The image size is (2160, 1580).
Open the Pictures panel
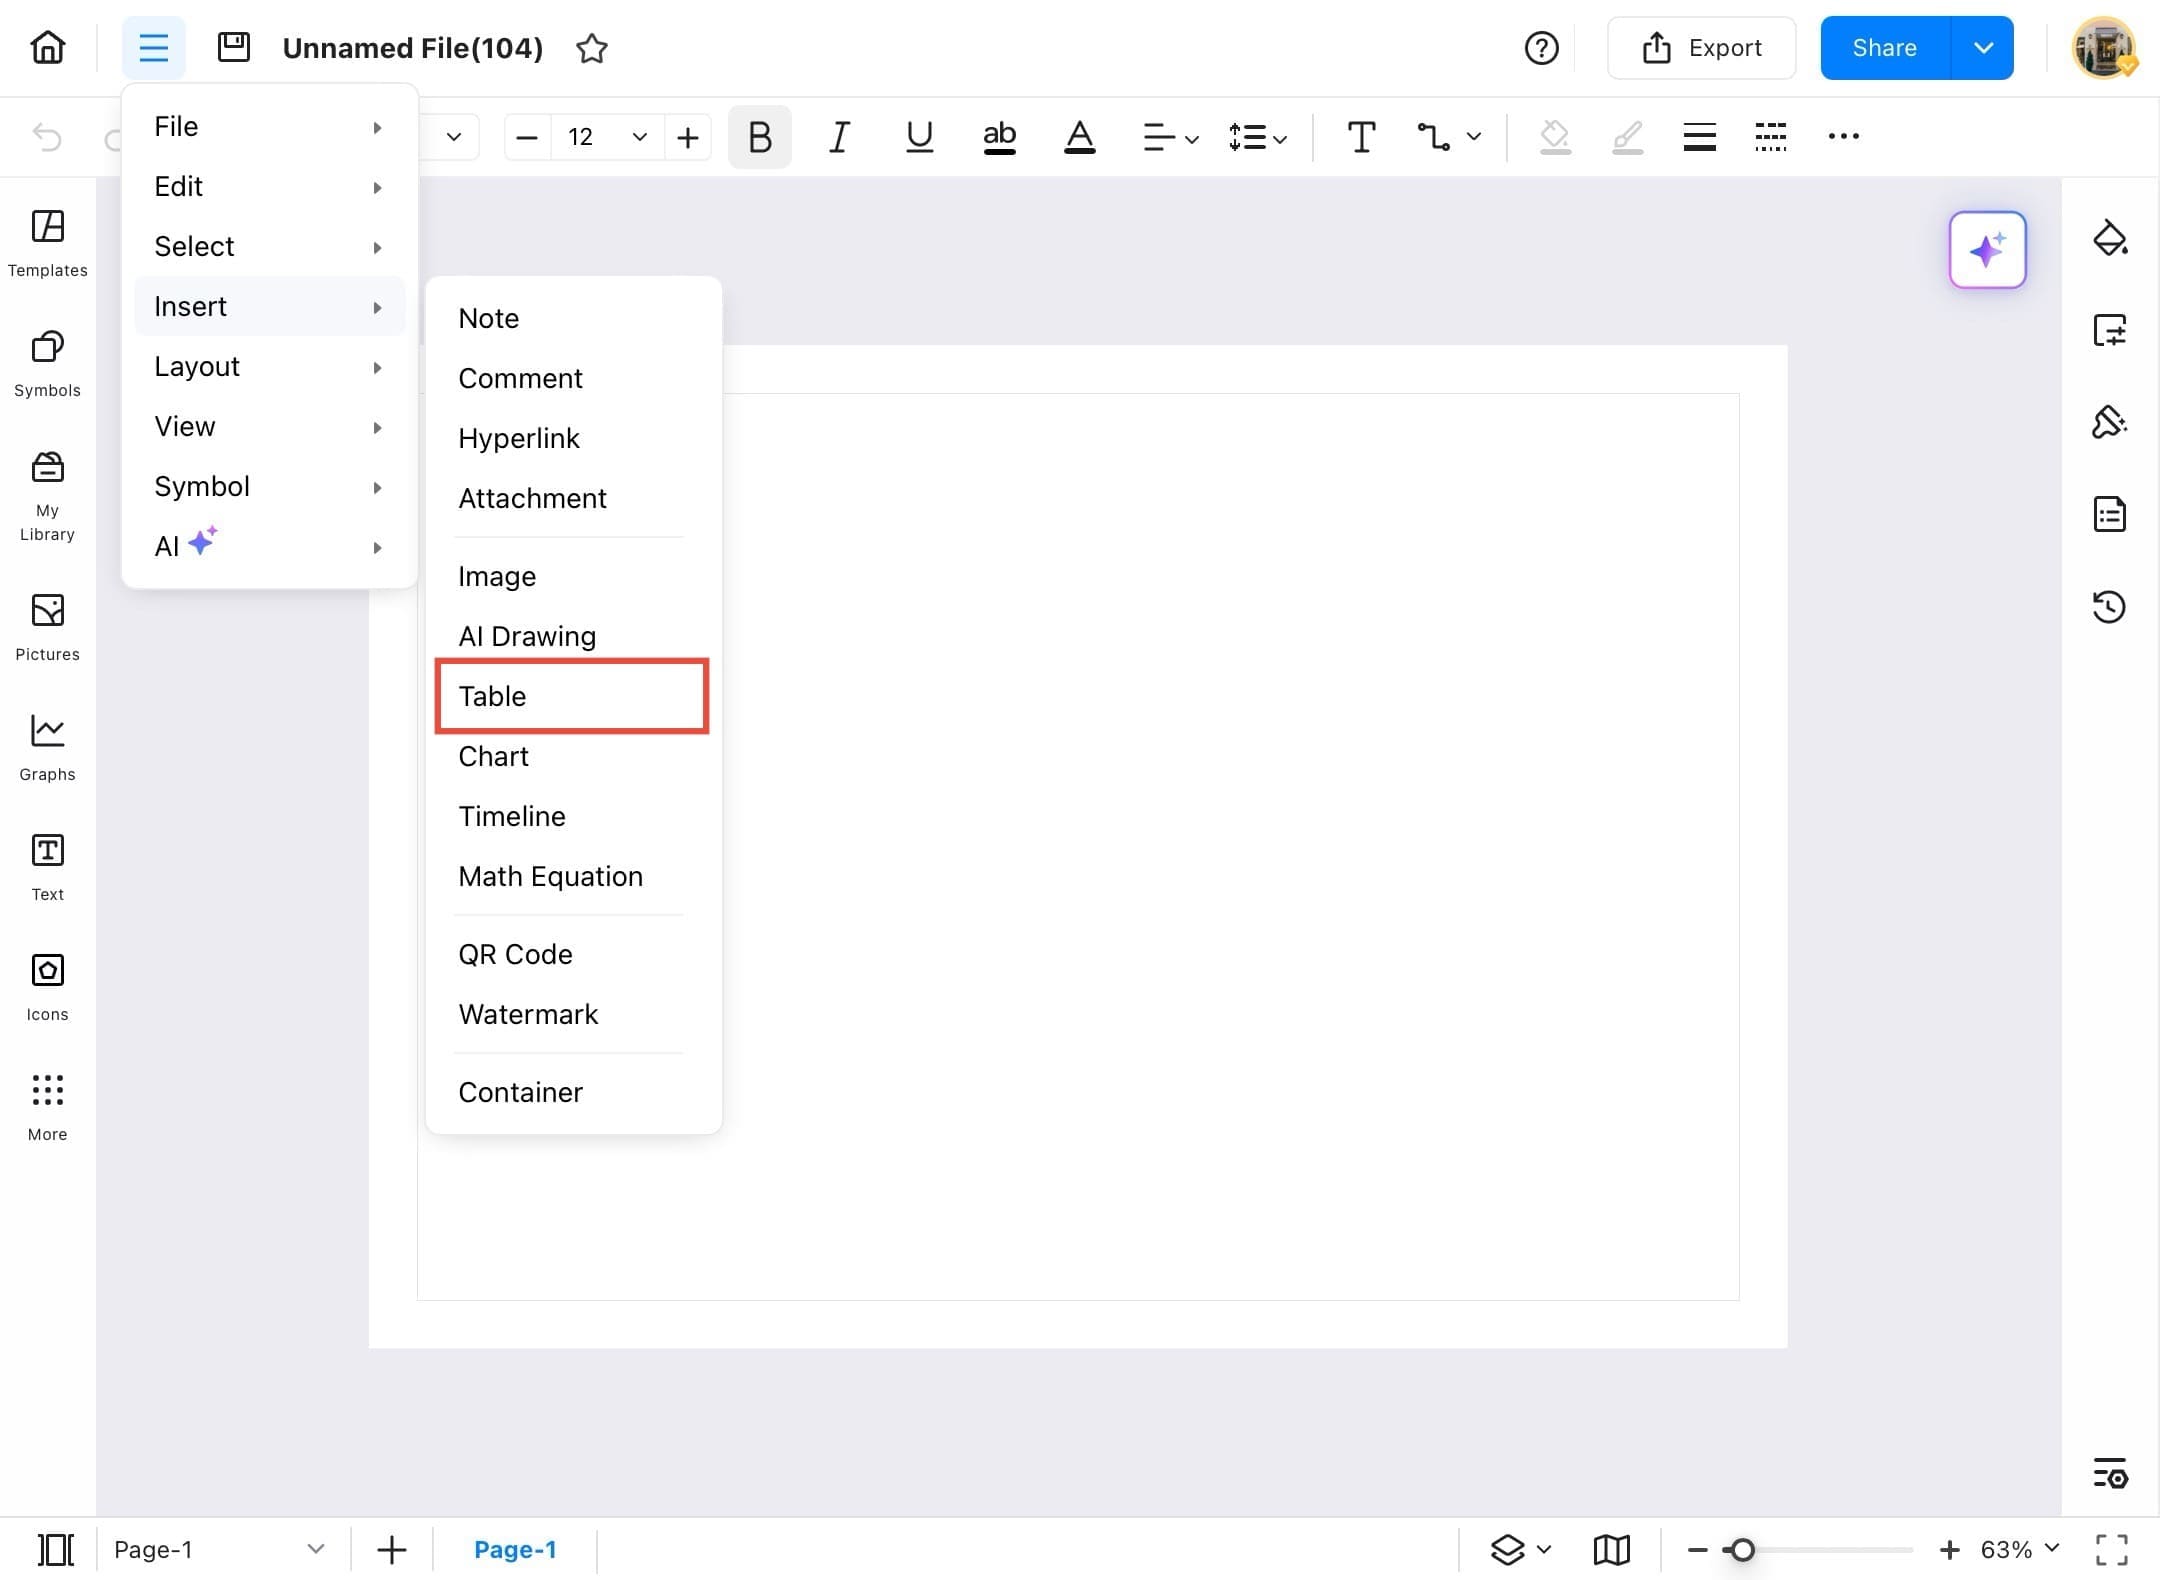[x=46, y=626]
